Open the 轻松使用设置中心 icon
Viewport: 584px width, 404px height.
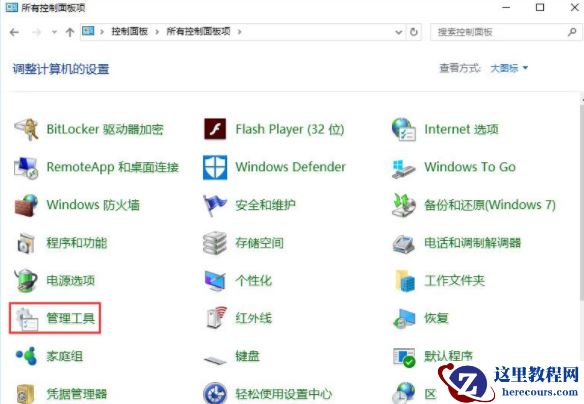pos(215,394)
